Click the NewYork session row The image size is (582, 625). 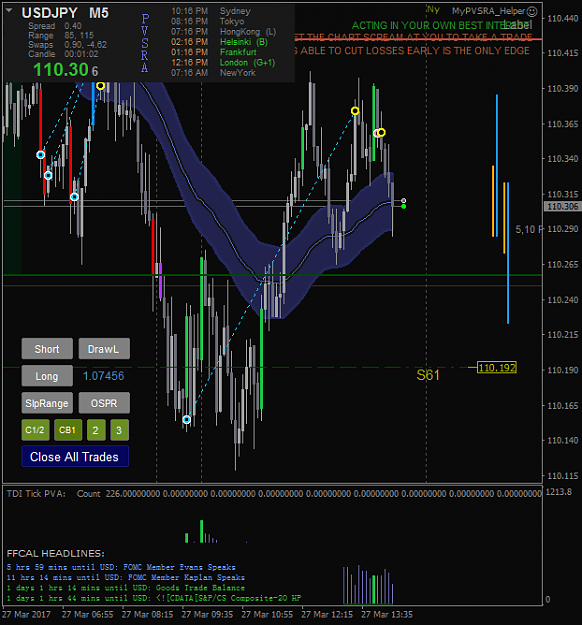[x=213, y=73]
